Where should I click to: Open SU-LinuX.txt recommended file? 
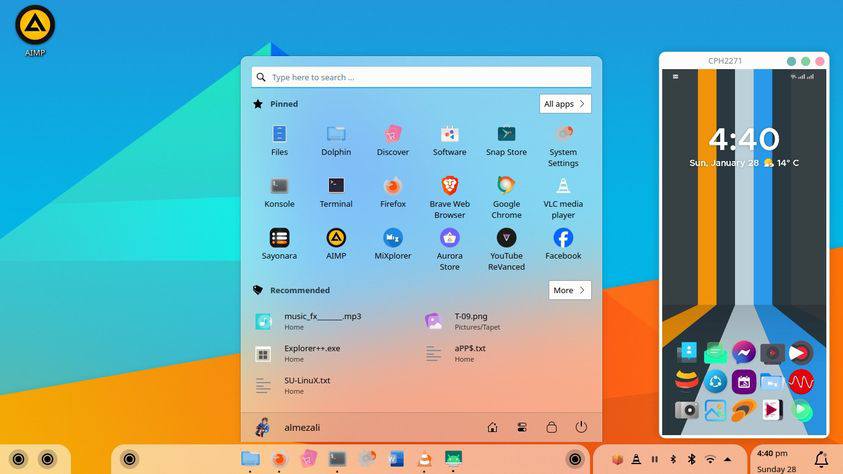click(x=292, y=385)
